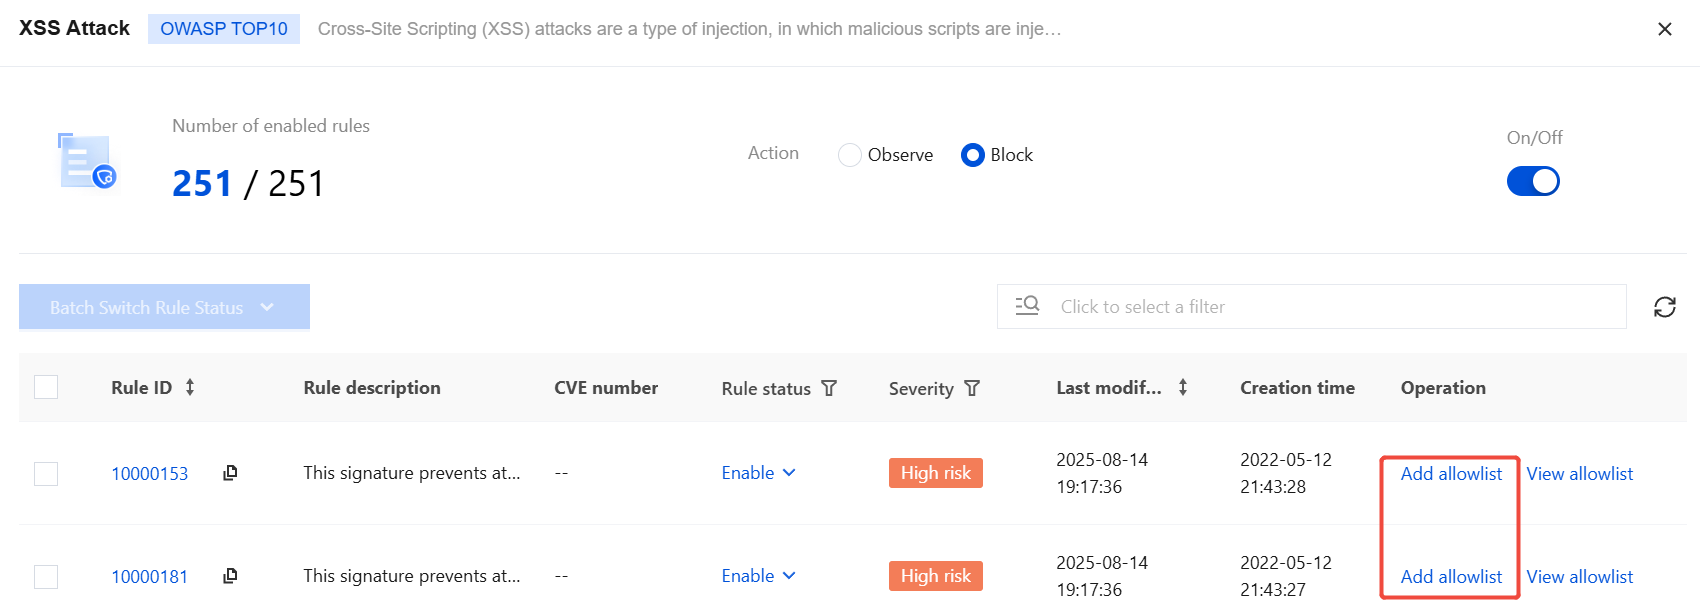
Task: Open the Severity filter funnel icon
Action: click(x=972, y=388)
